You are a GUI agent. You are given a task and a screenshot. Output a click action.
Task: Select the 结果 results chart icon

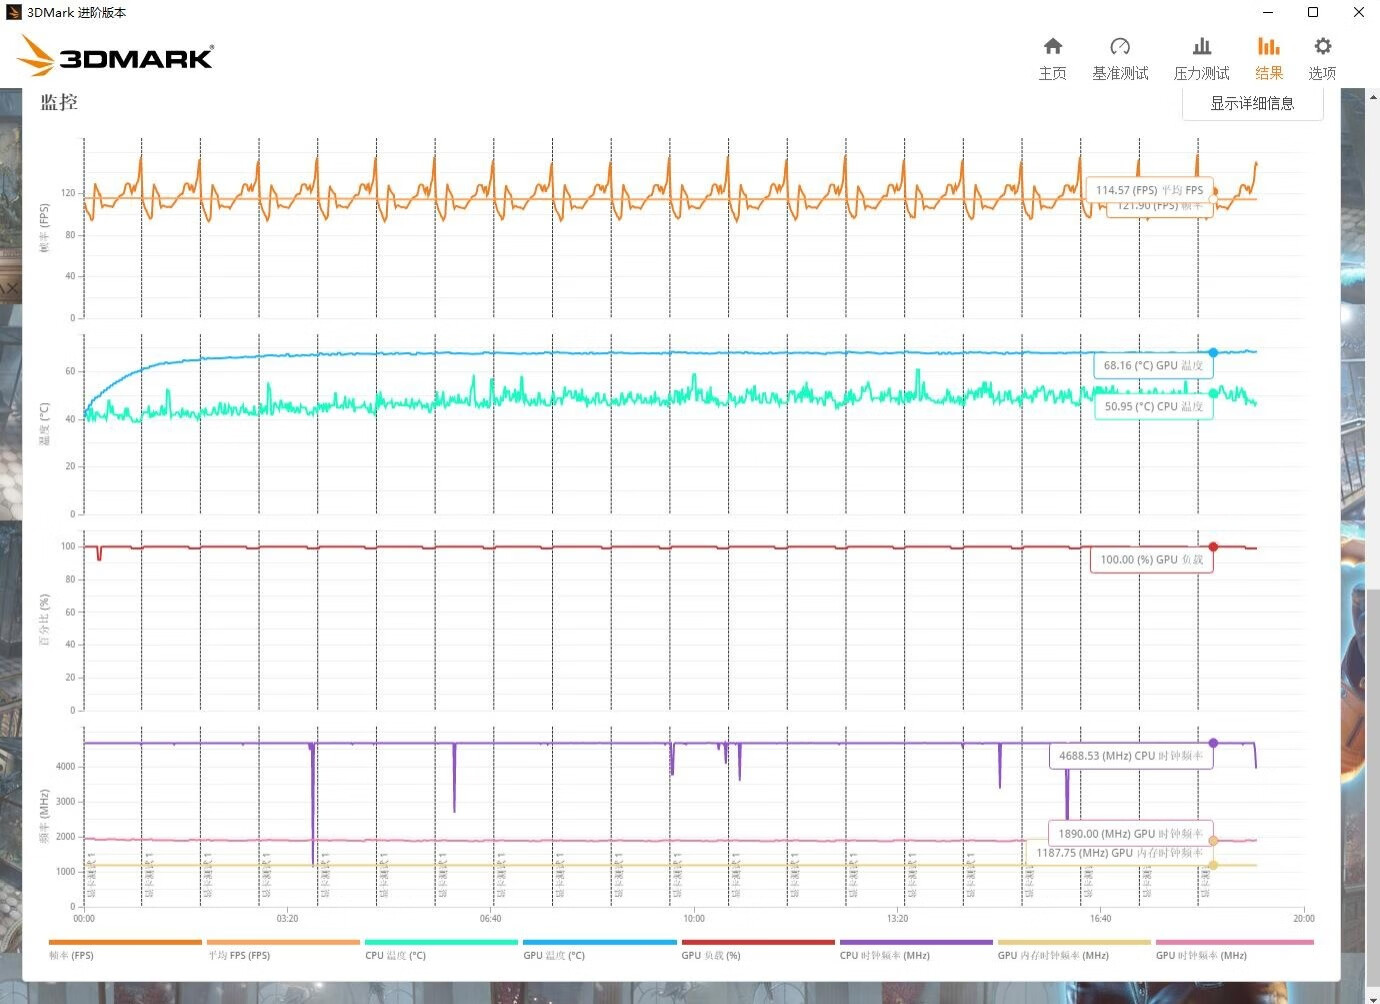1269,46
